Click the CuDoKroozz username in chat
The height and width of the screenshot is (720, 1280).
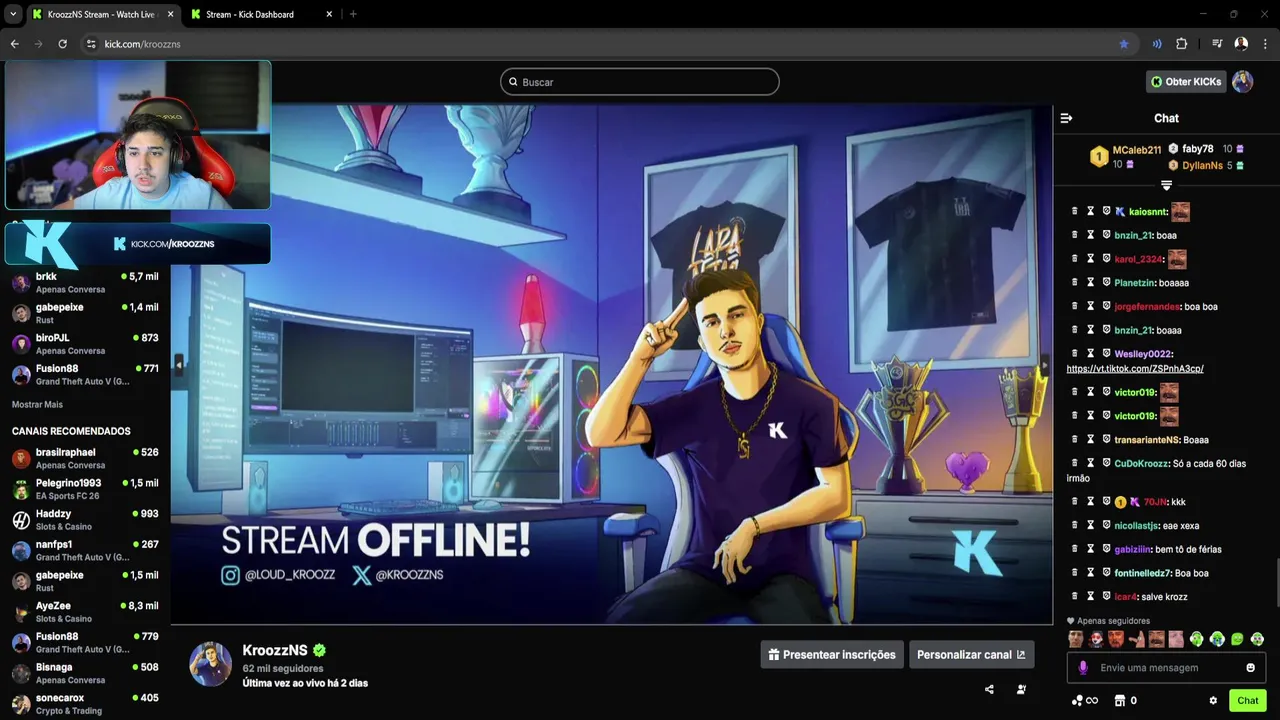(1141, 464)
